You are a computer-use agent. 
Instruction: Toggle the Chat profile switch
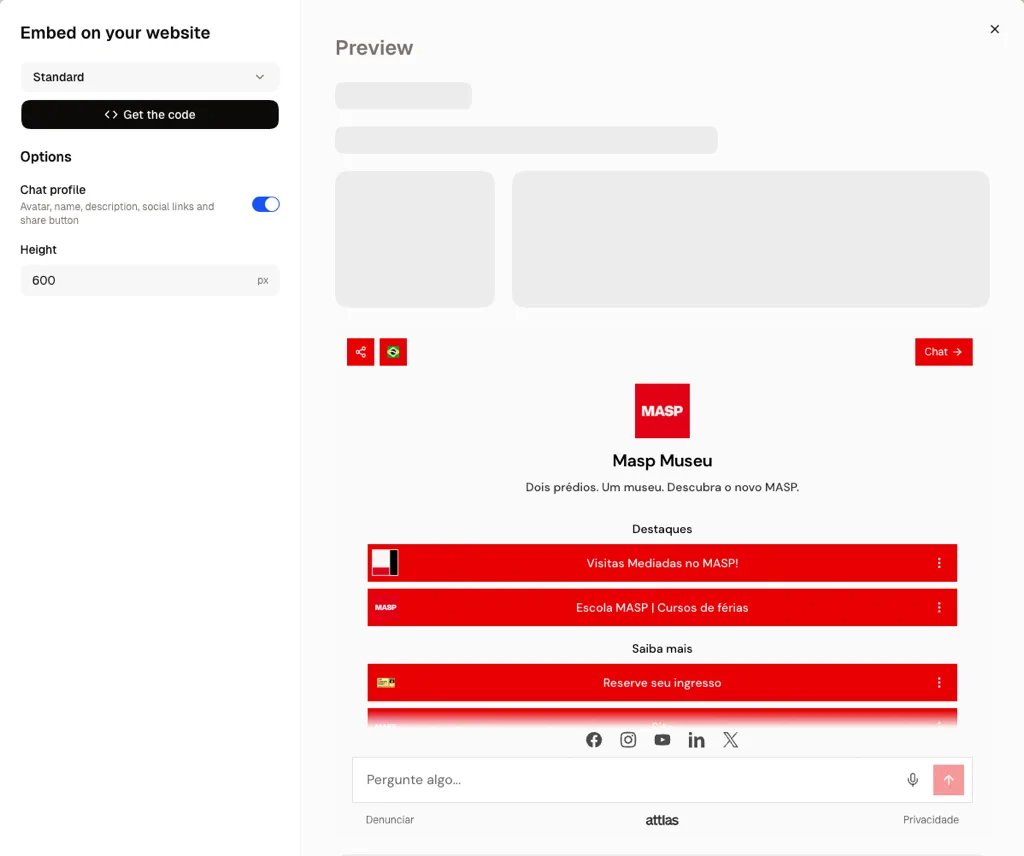coord(266,204)
